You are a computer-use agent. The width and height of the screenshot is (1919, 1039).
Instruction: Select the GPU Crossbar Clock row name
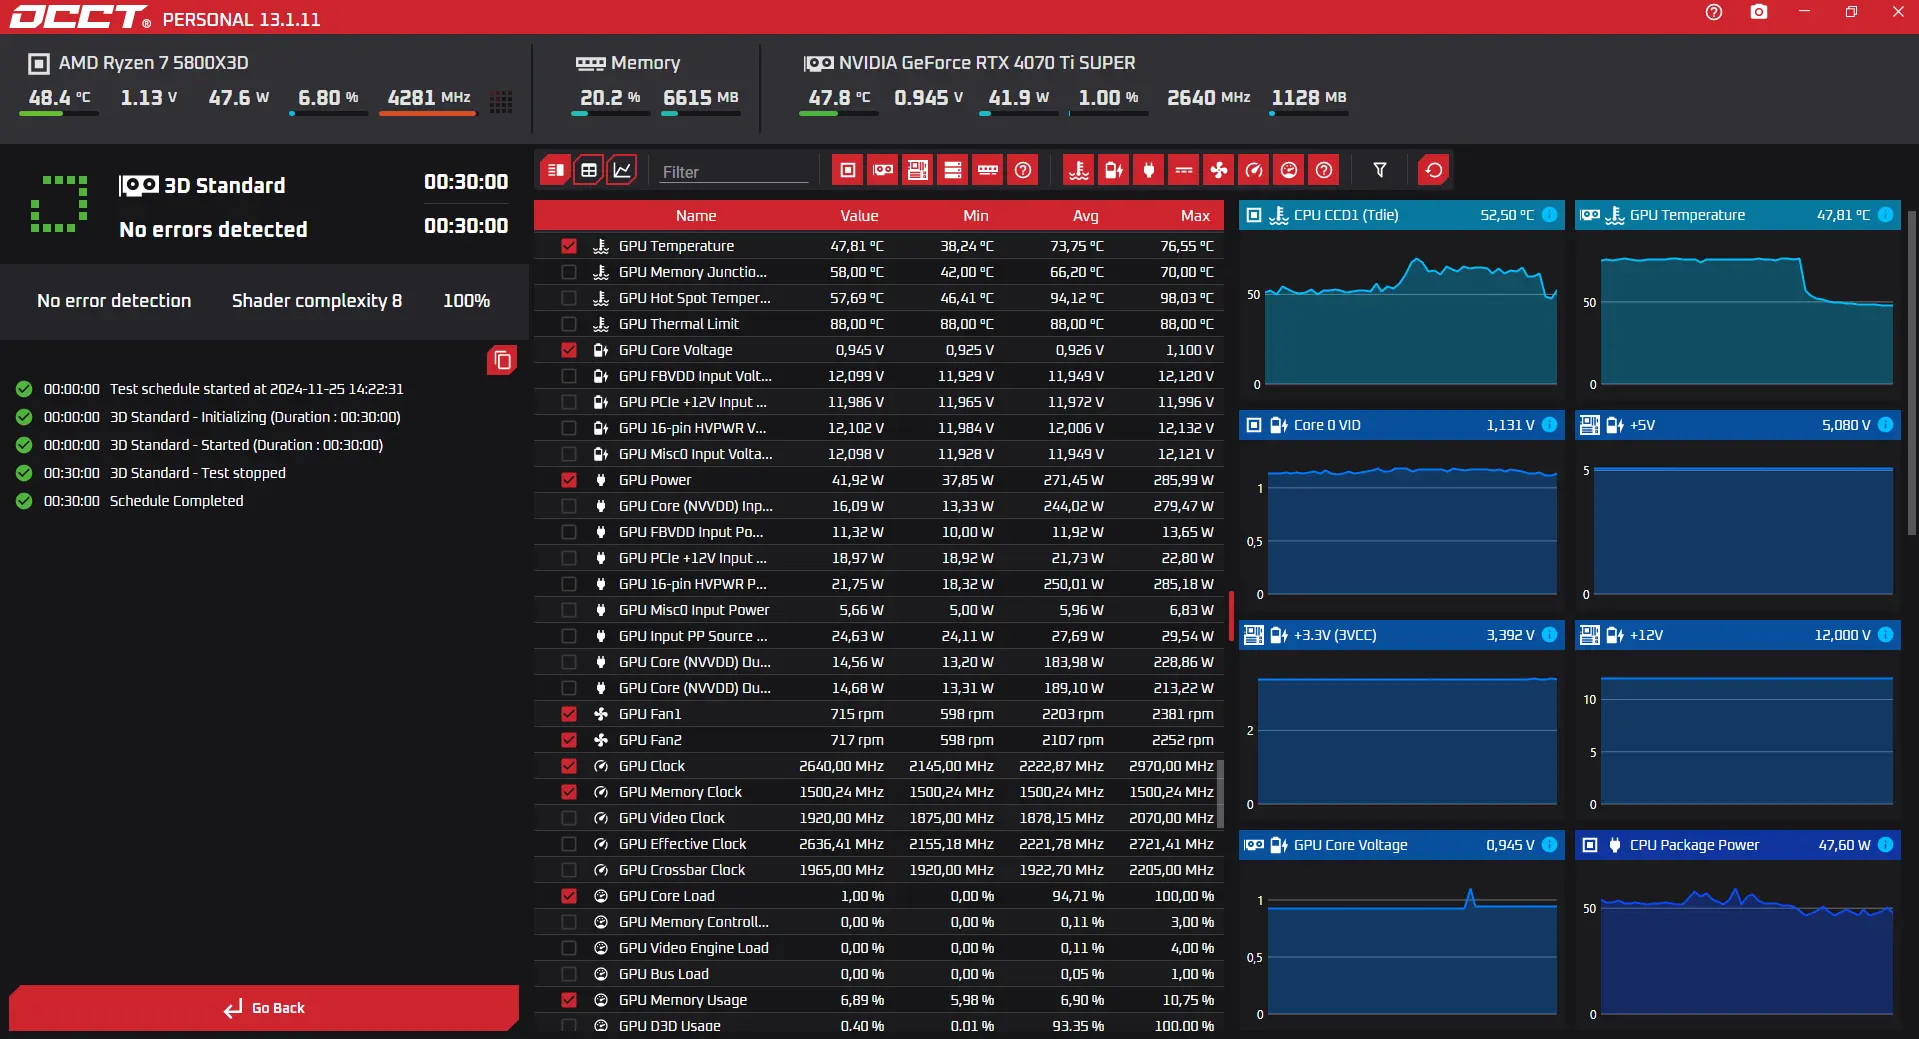[x=682, y=870]
